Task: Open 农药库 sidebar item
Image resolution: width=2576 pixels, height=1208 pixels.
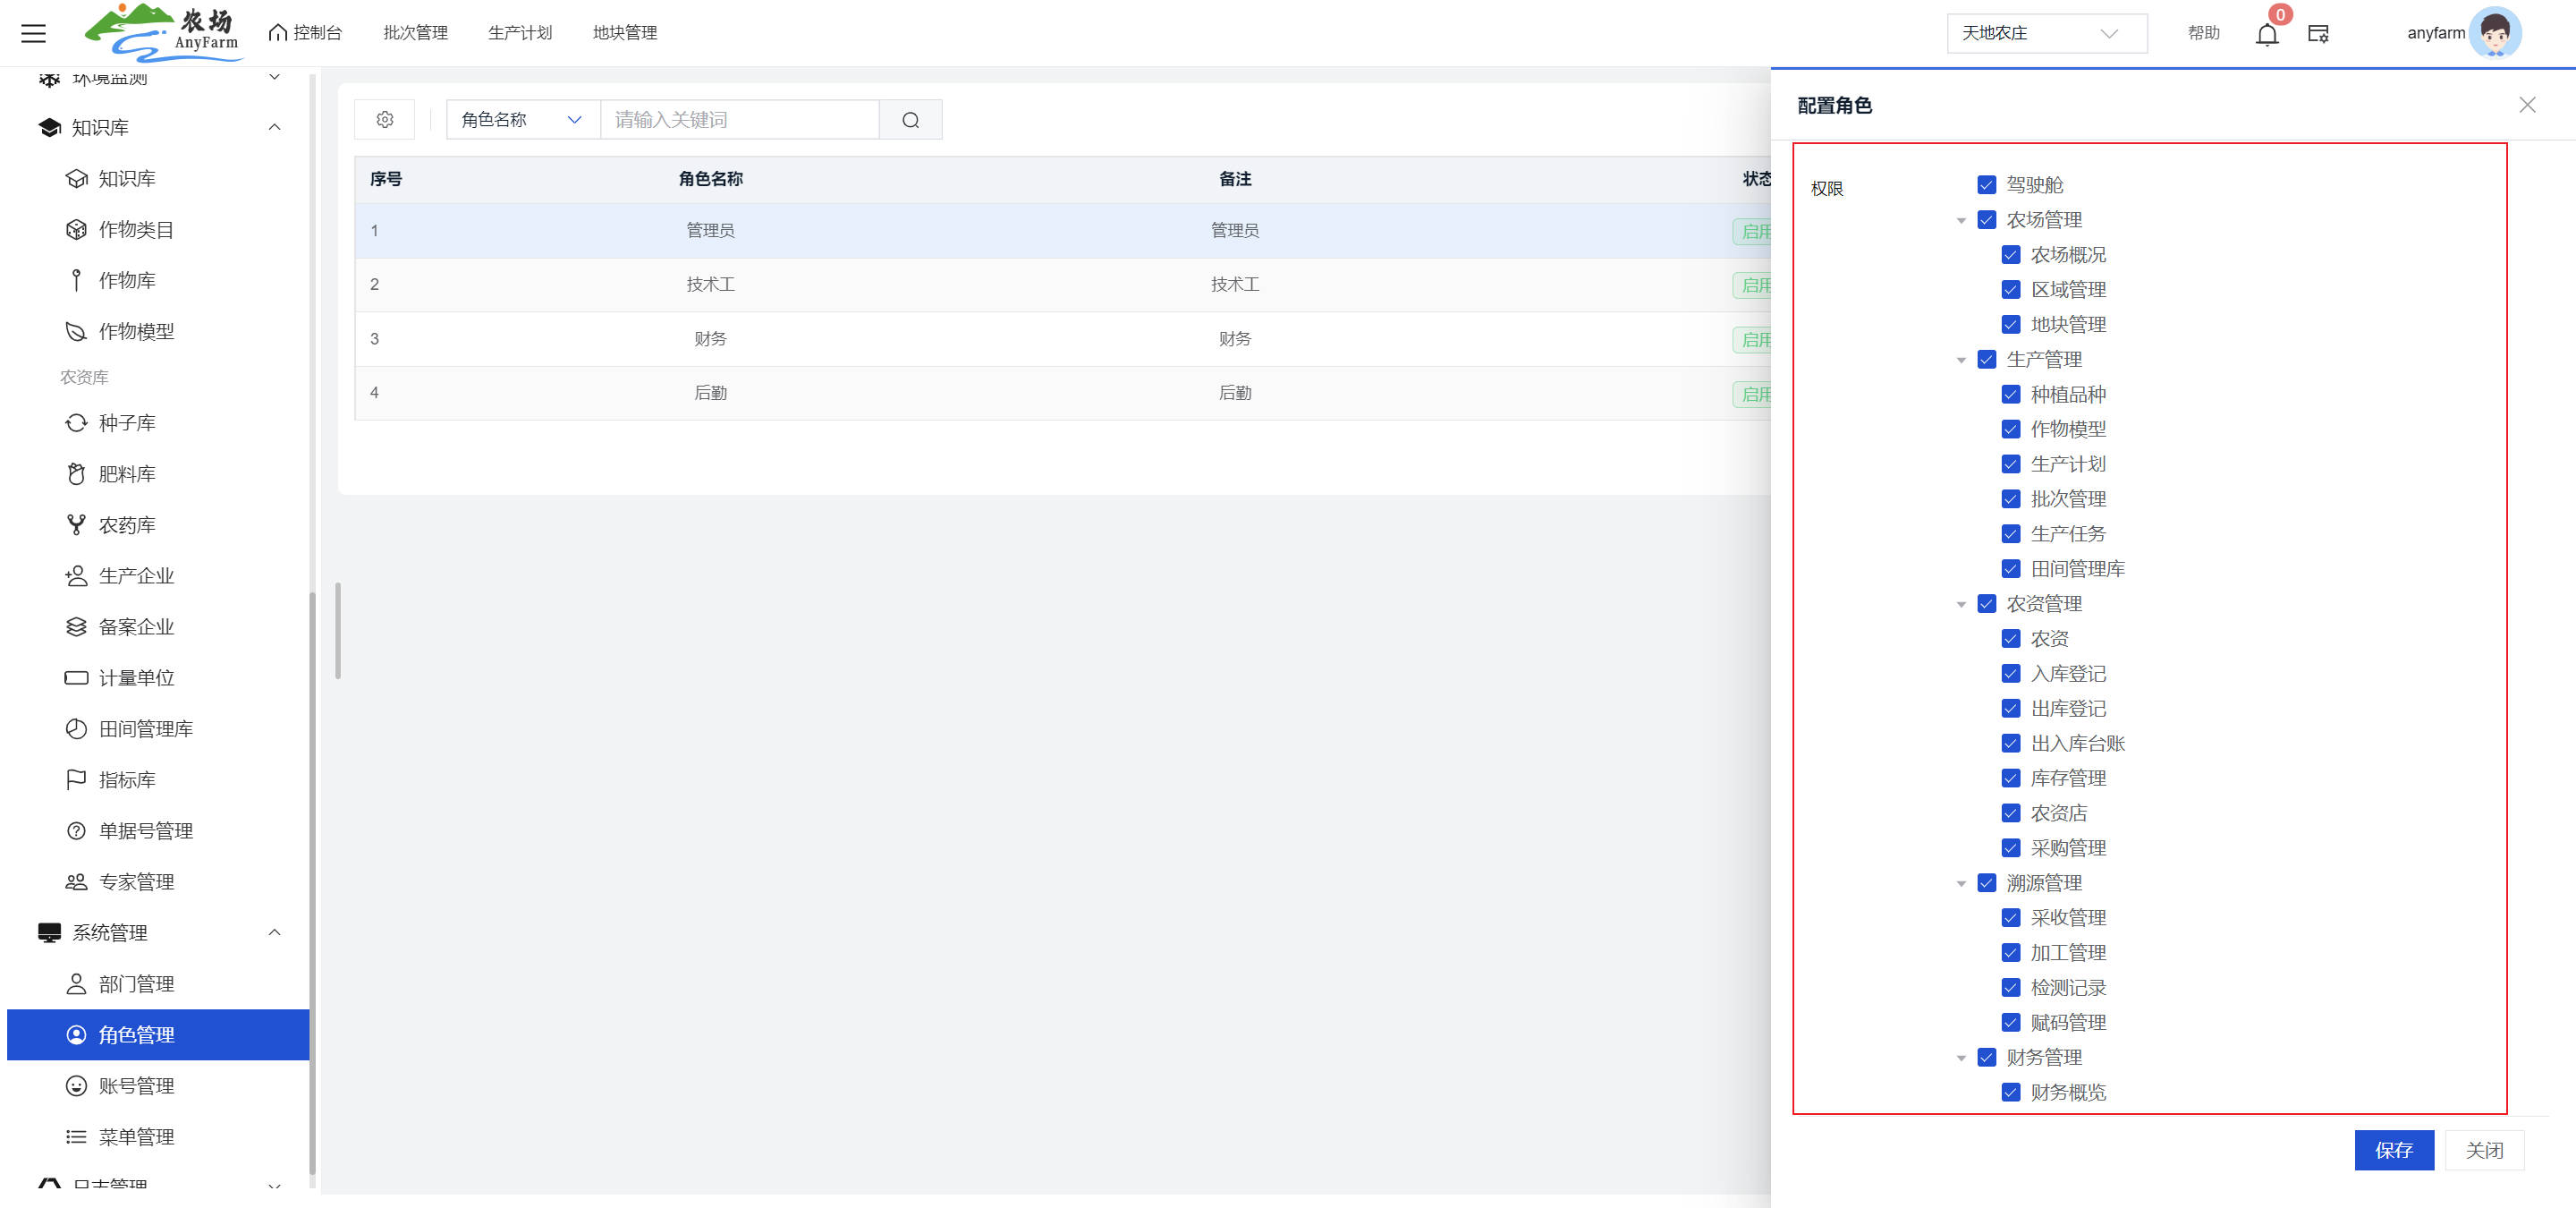Action: [126, 525]
